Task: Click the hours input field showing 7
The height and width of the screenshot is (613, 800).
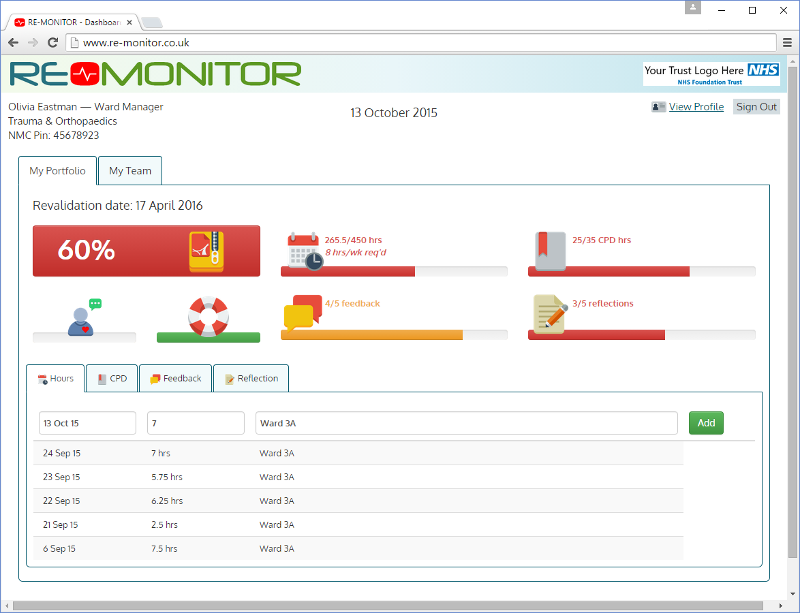Action: [196, 423]
